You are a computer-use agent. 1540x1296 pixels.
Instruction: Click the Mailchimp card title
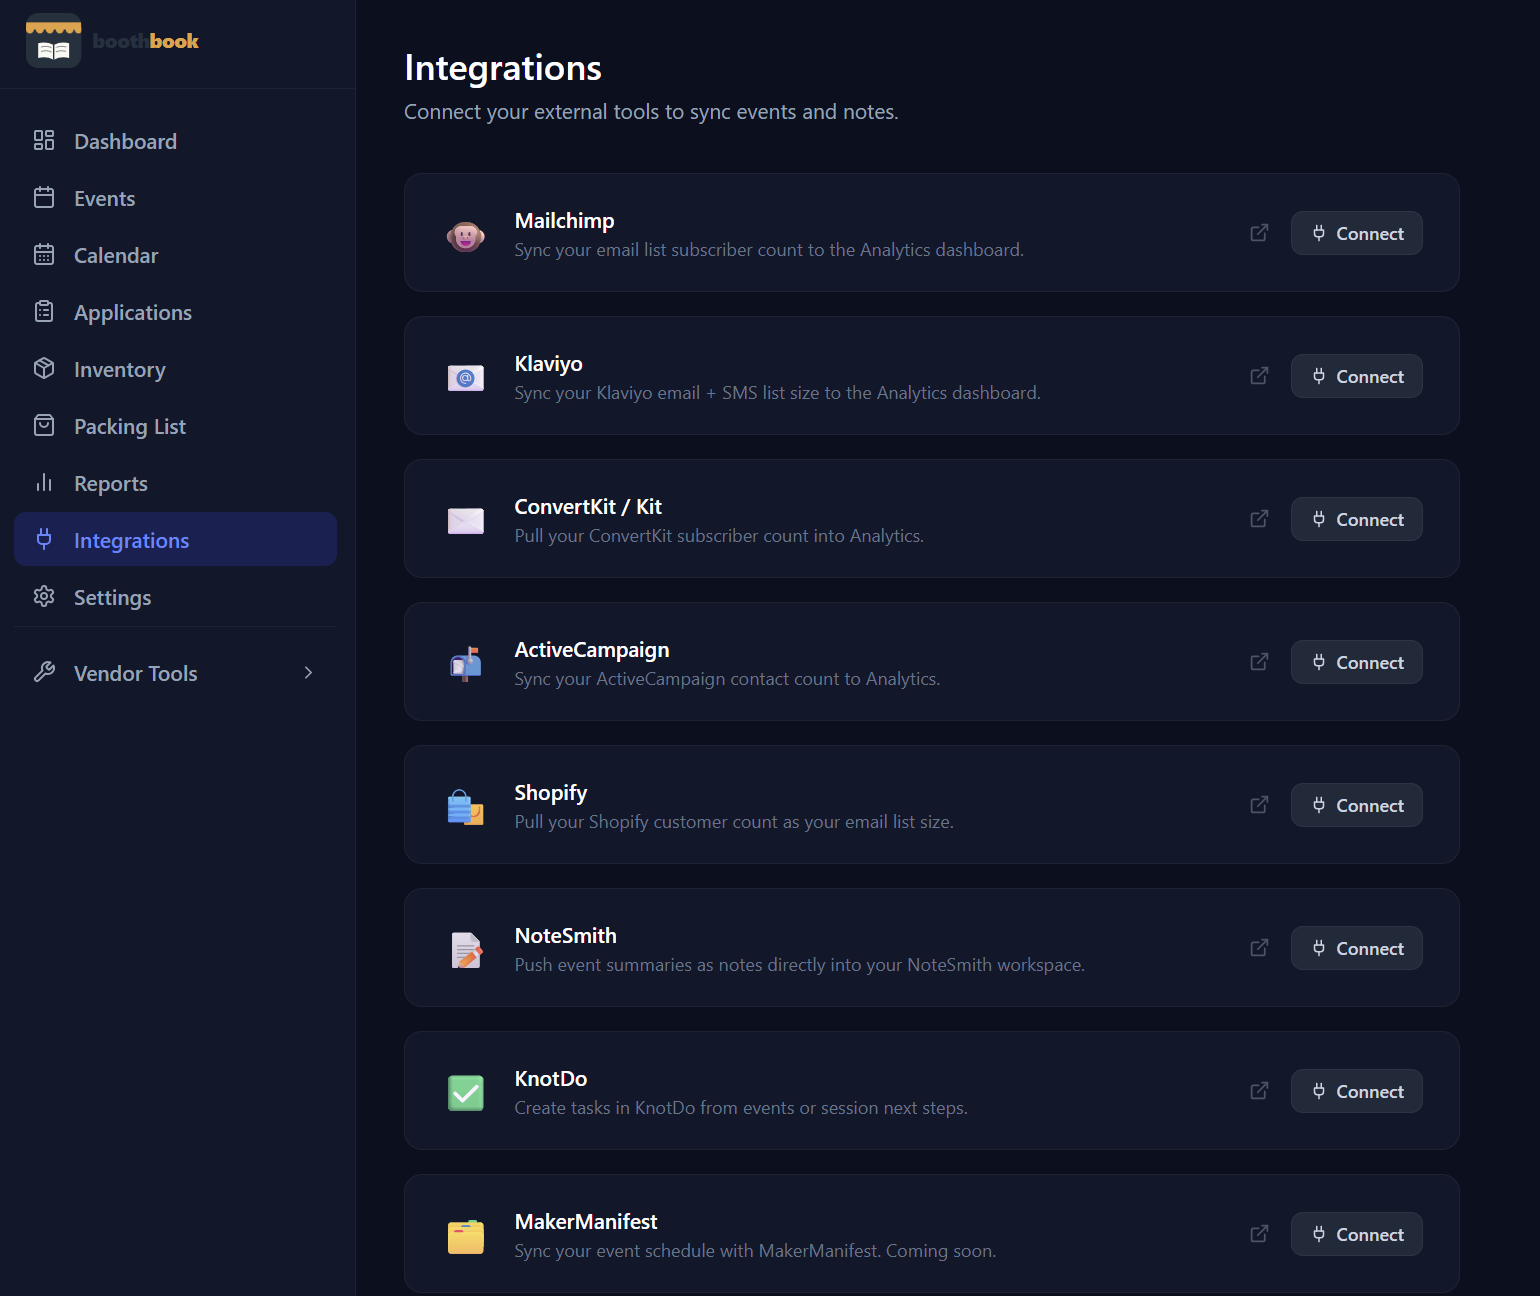pos(564,221)
